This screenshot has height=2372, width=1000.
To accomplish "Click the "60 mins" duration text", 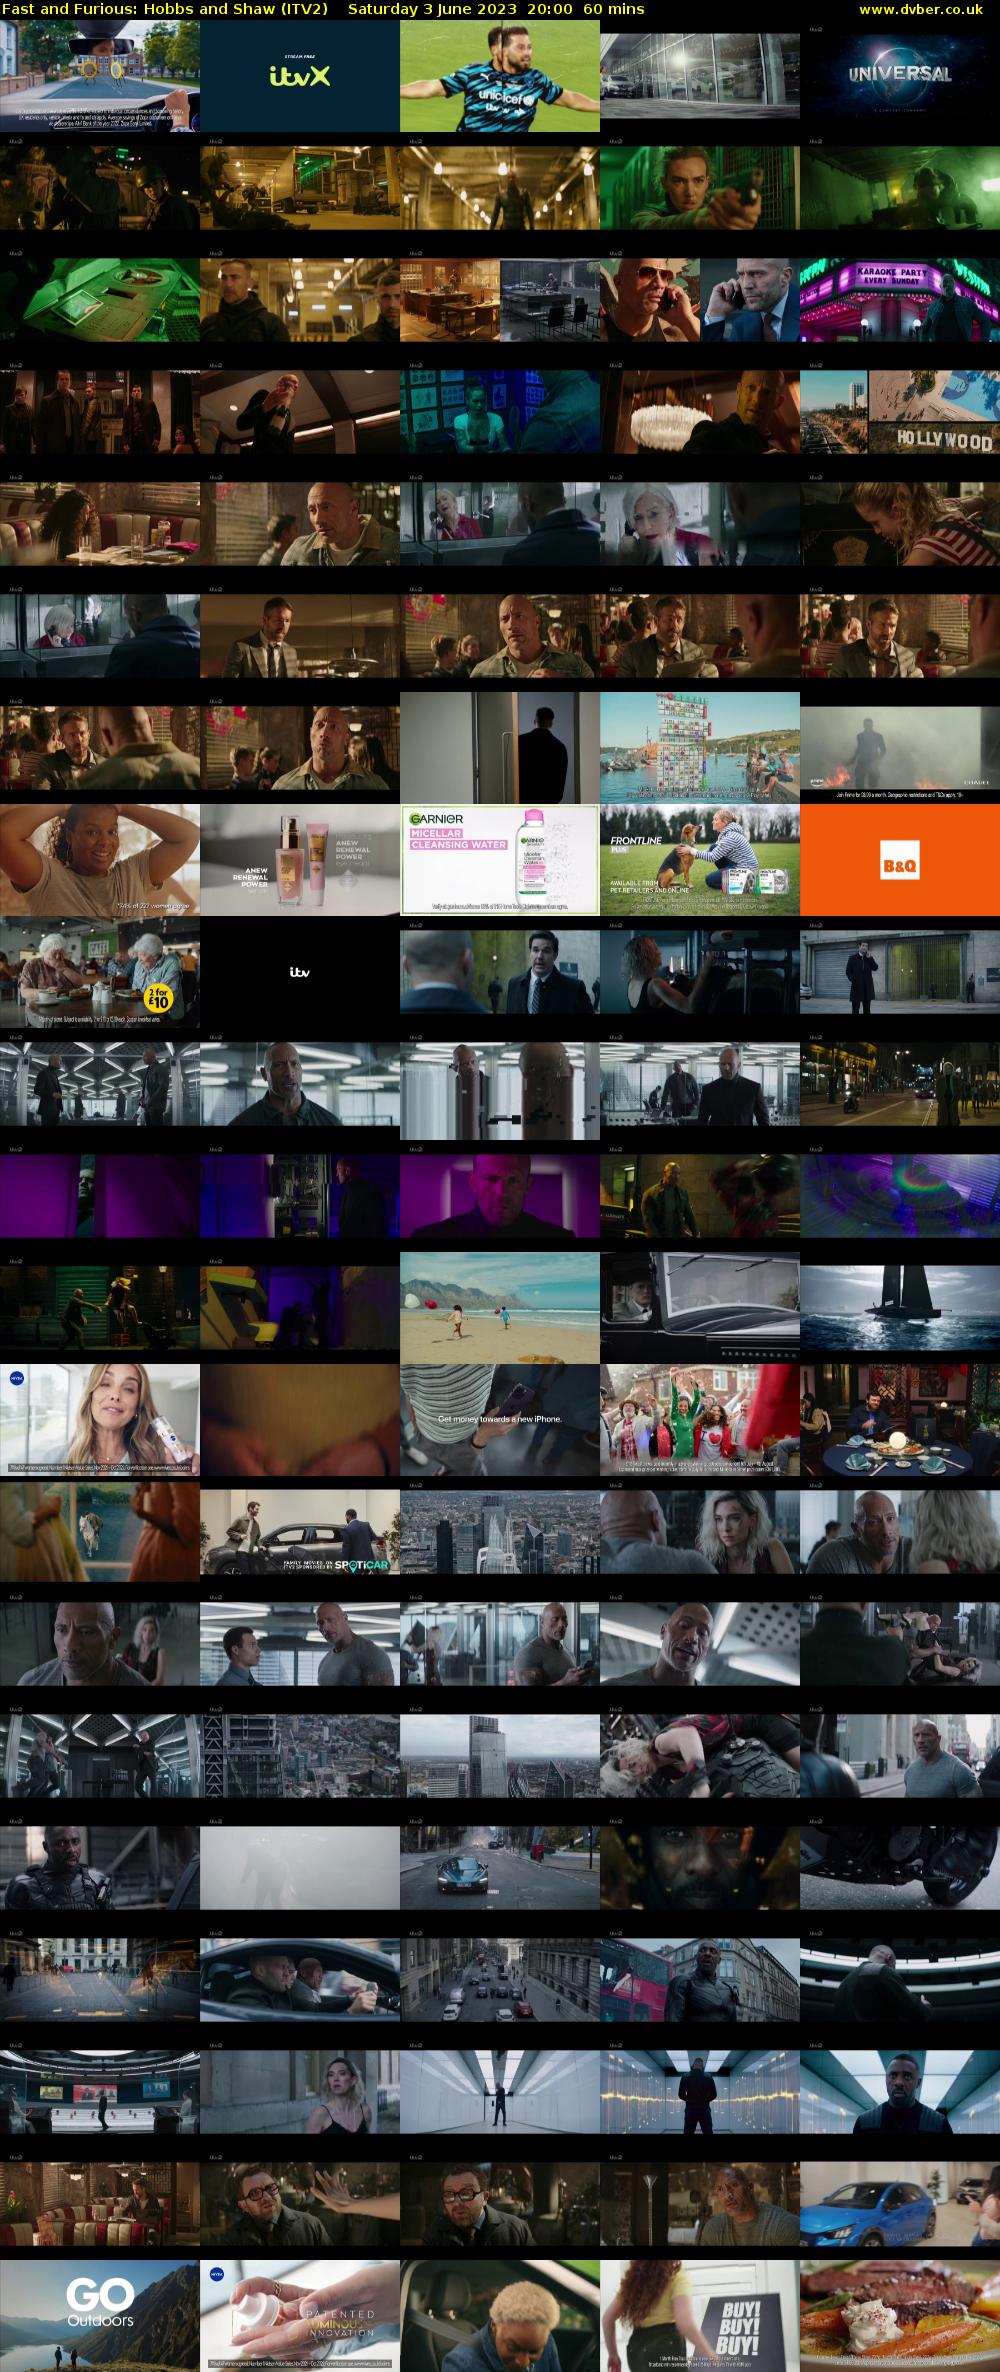I will click(614, 9).
